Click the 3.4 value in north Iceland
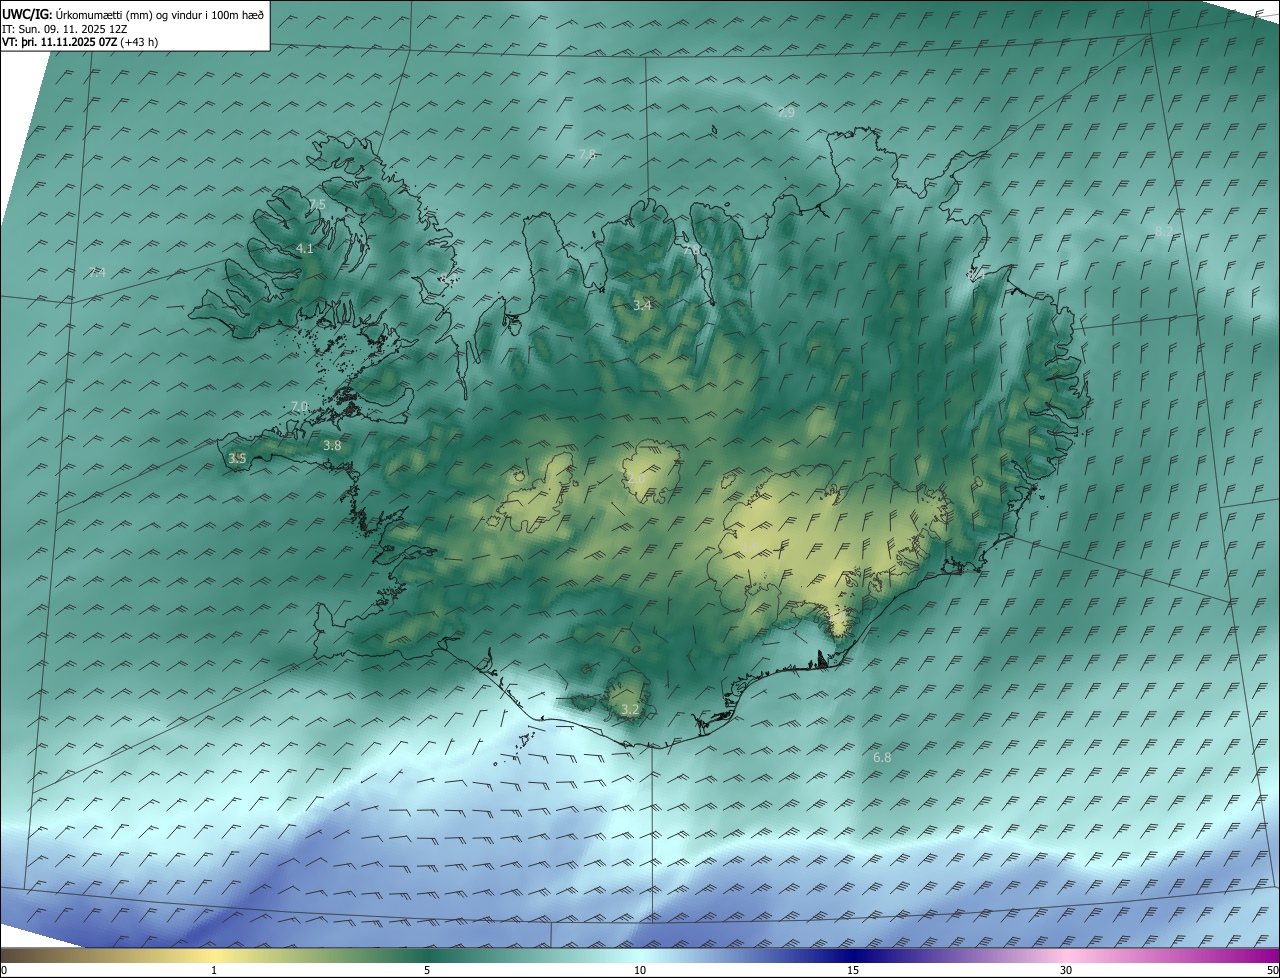Image resolution: width=1280 pixels, height=978 pixels. (x=642, y=305)
